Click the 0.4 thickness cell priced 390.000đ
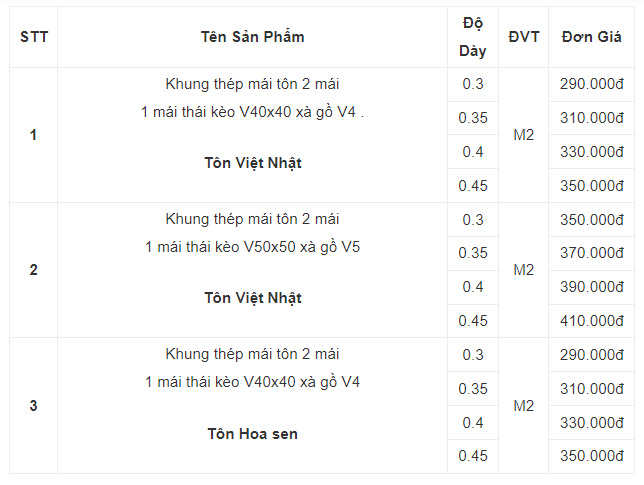This screenshot has width=644, height=485. coord(472,287)
